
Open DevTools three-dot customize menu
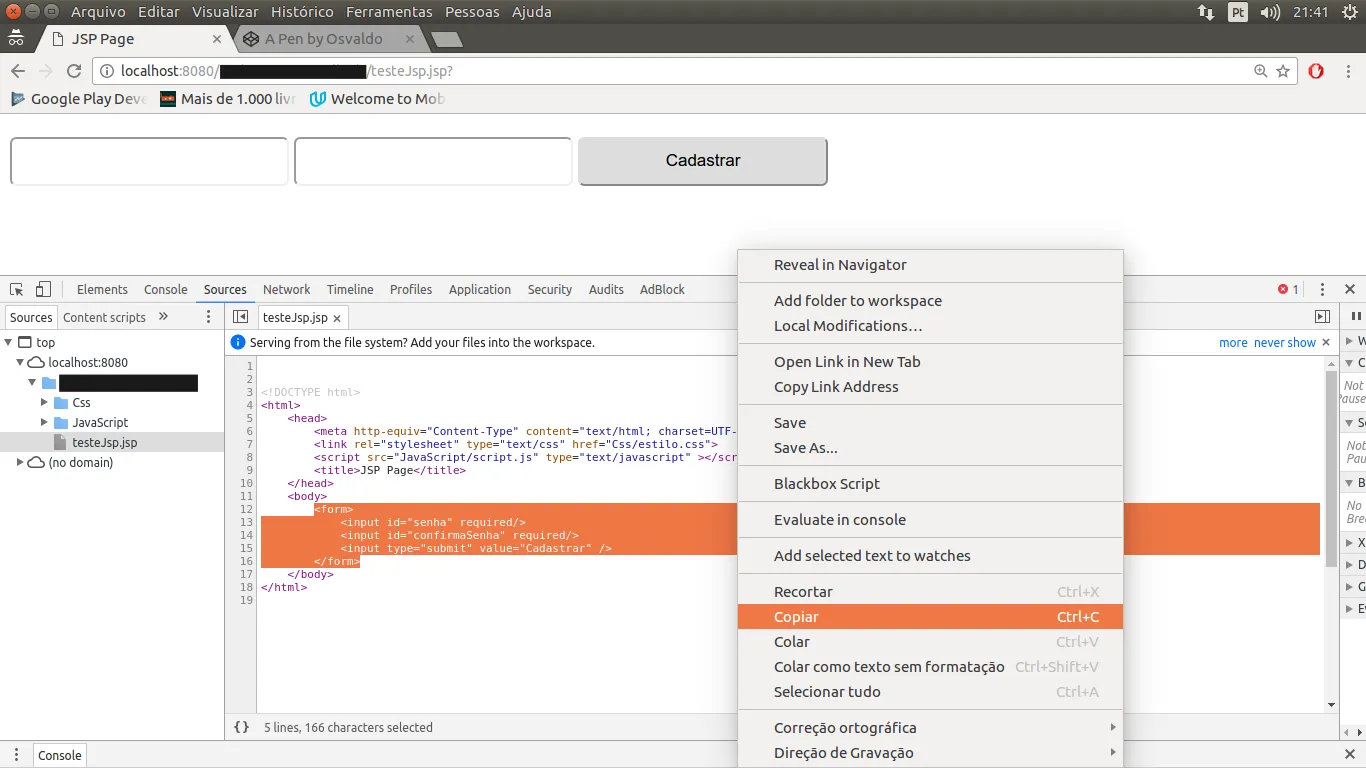tap(1323, 289)
